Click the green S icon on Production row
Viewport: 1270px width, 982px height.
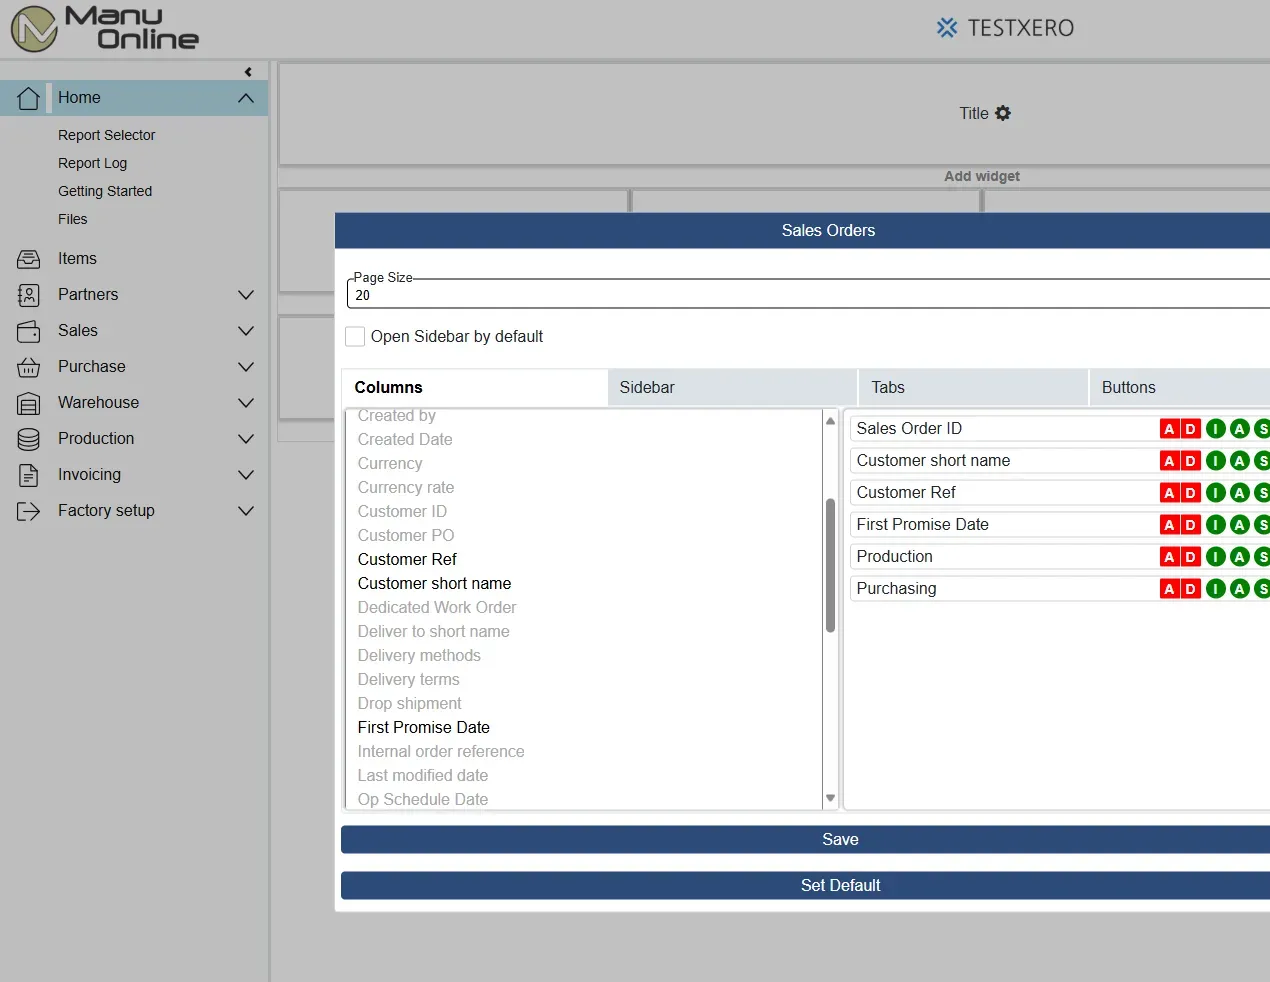click(x=1262, y=556)
